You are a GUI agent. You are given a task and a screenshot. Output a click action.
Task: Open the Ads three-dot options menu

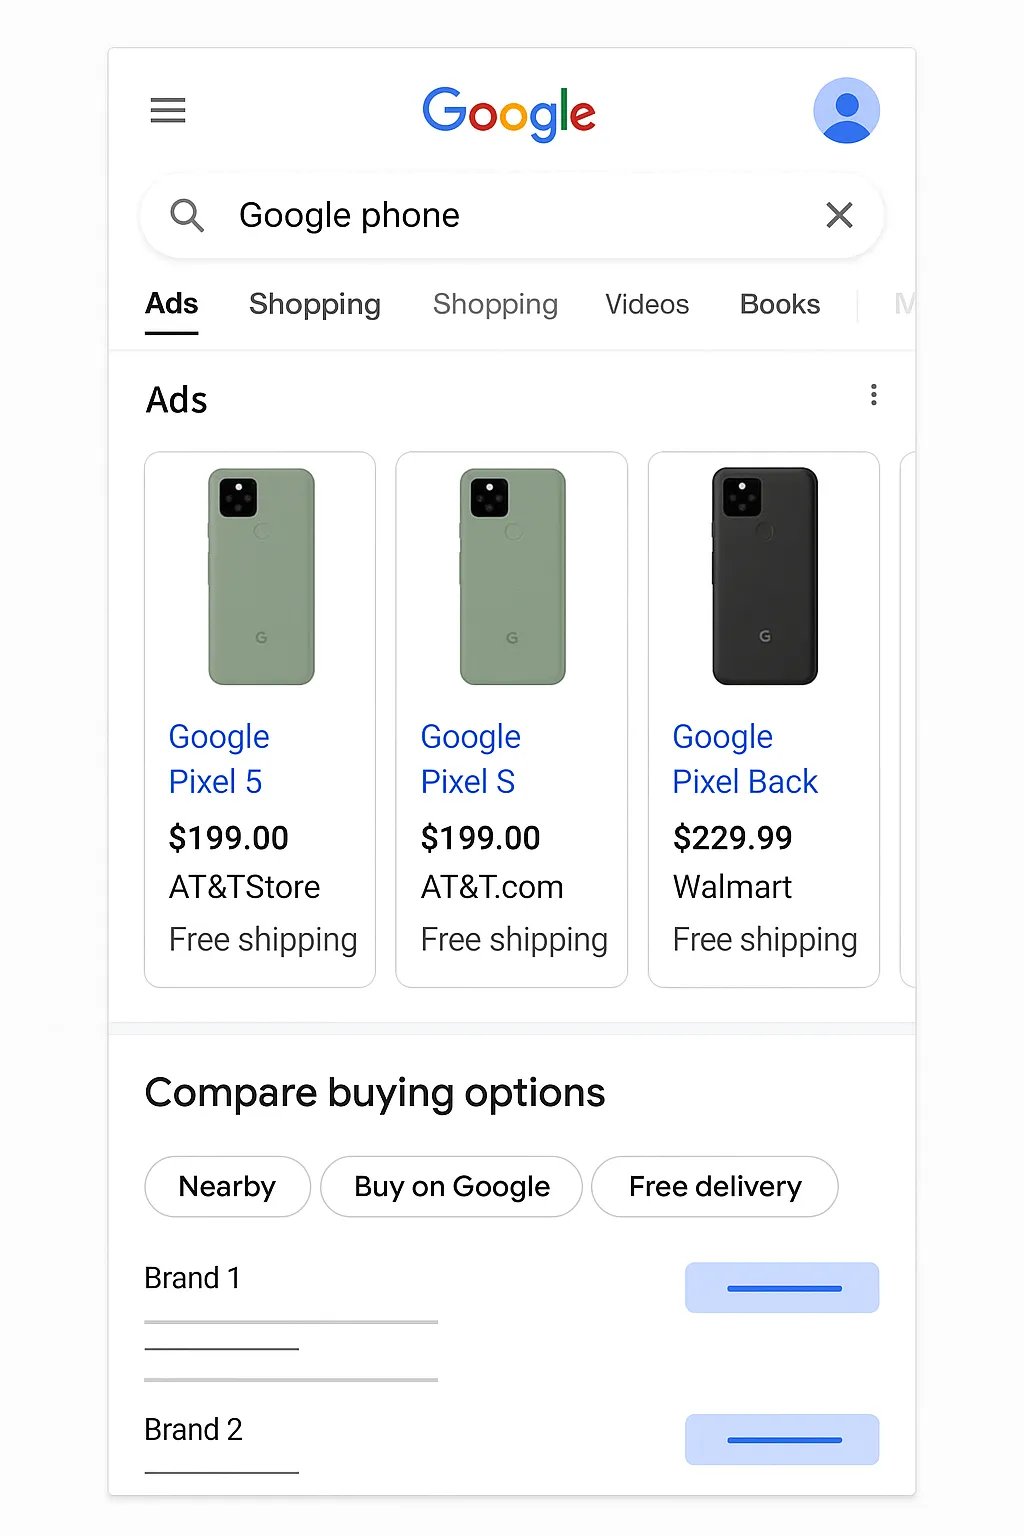pyautogui.click(x=874, y=395)
